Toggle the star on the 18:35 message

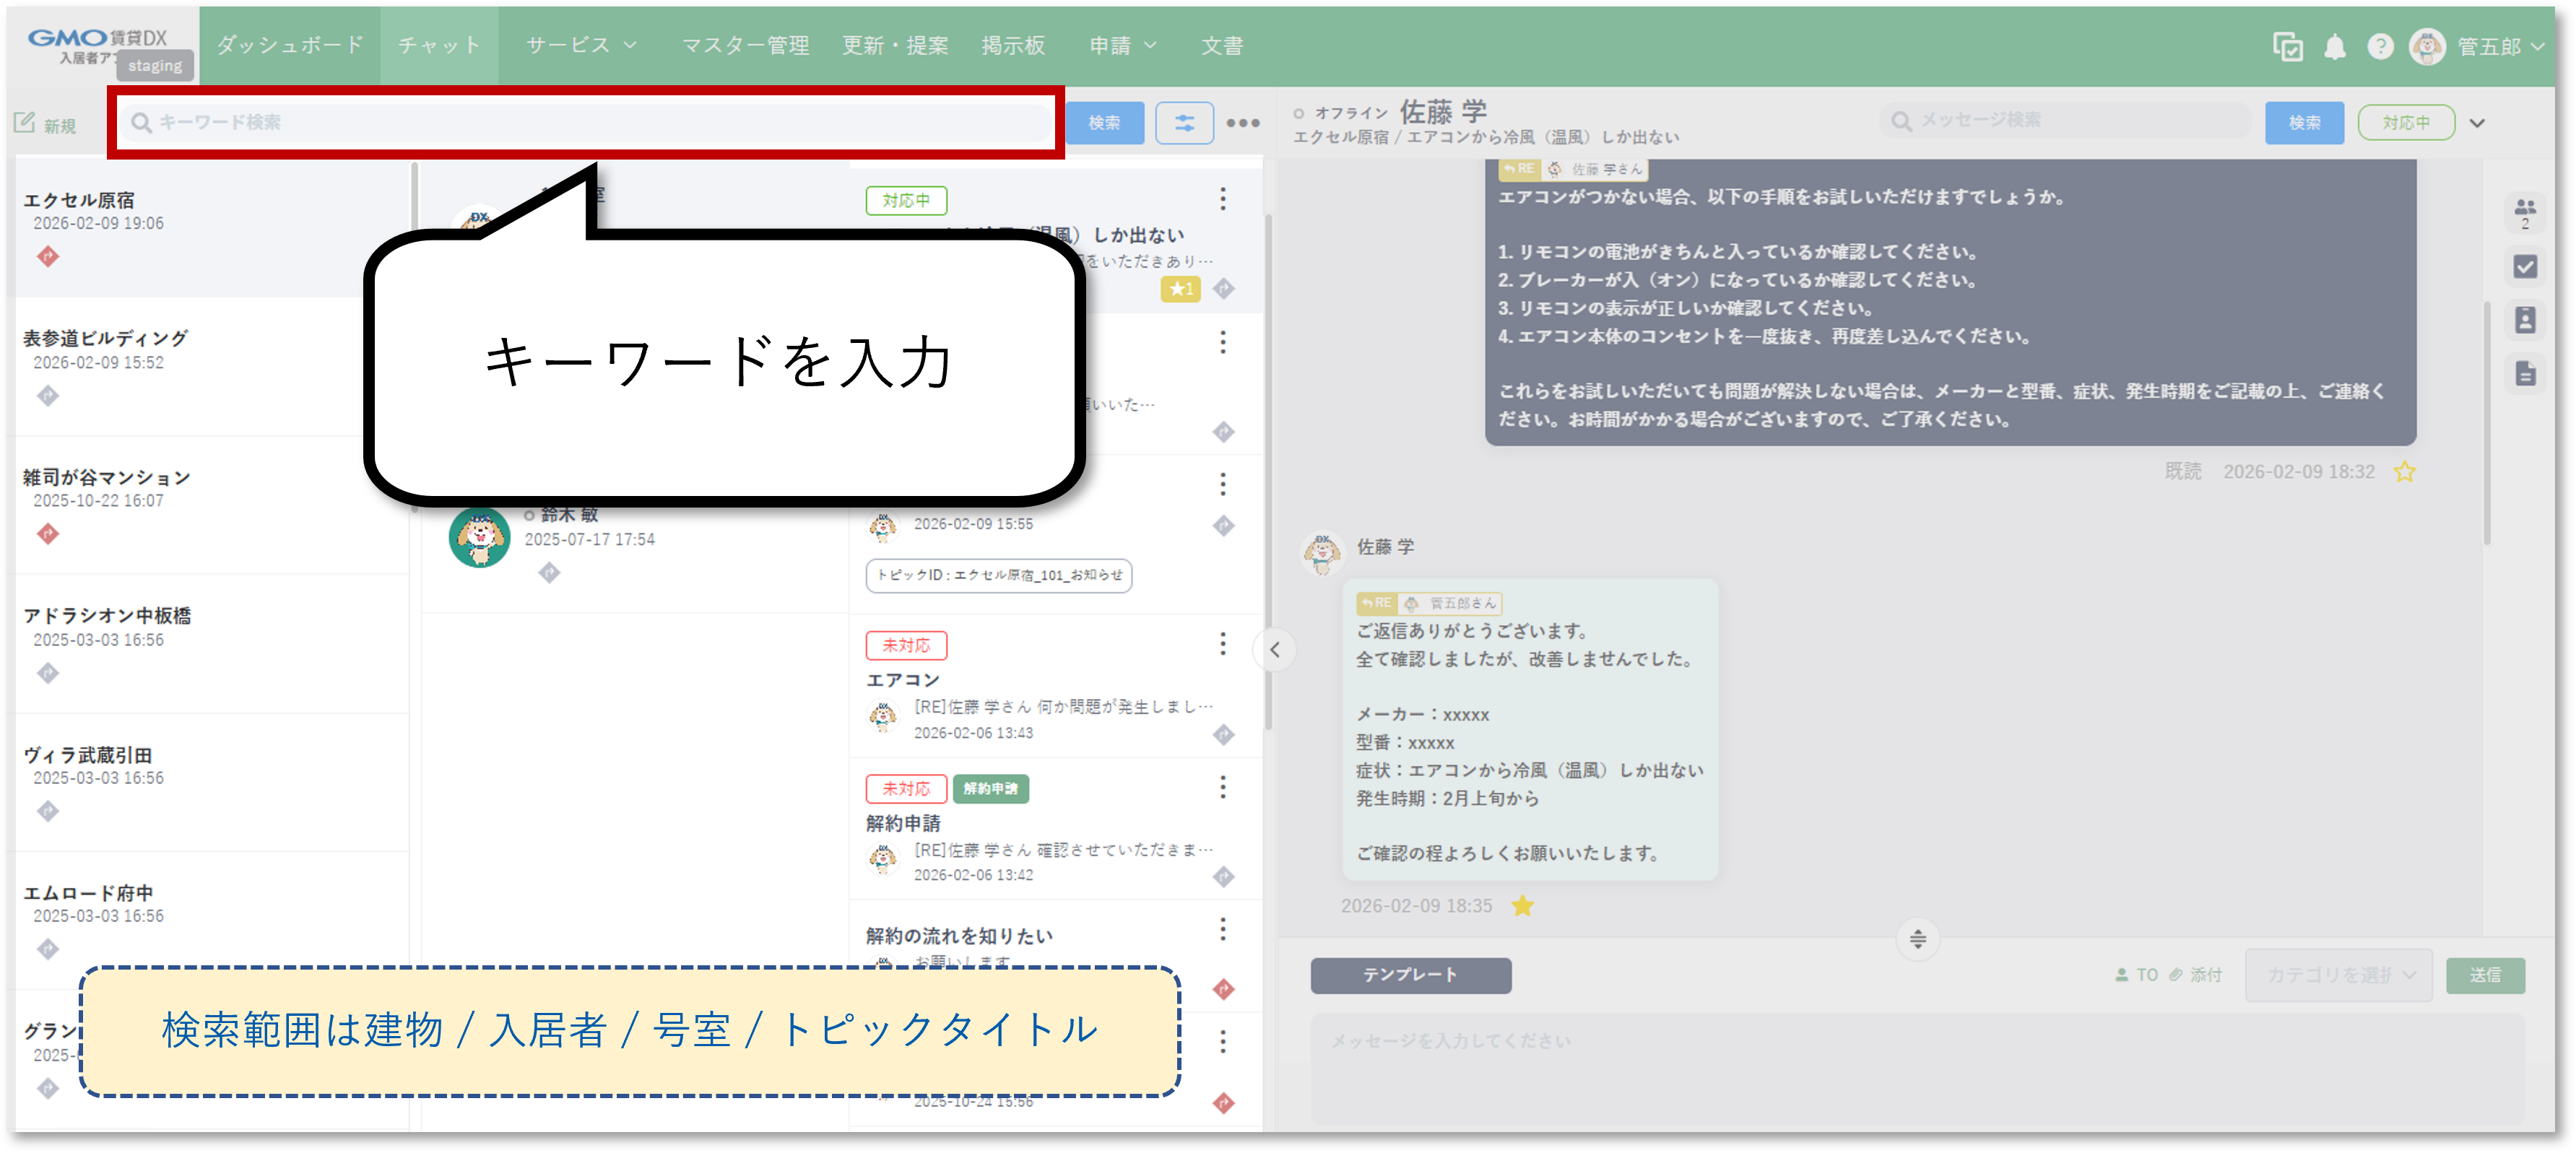[1523, 906]
